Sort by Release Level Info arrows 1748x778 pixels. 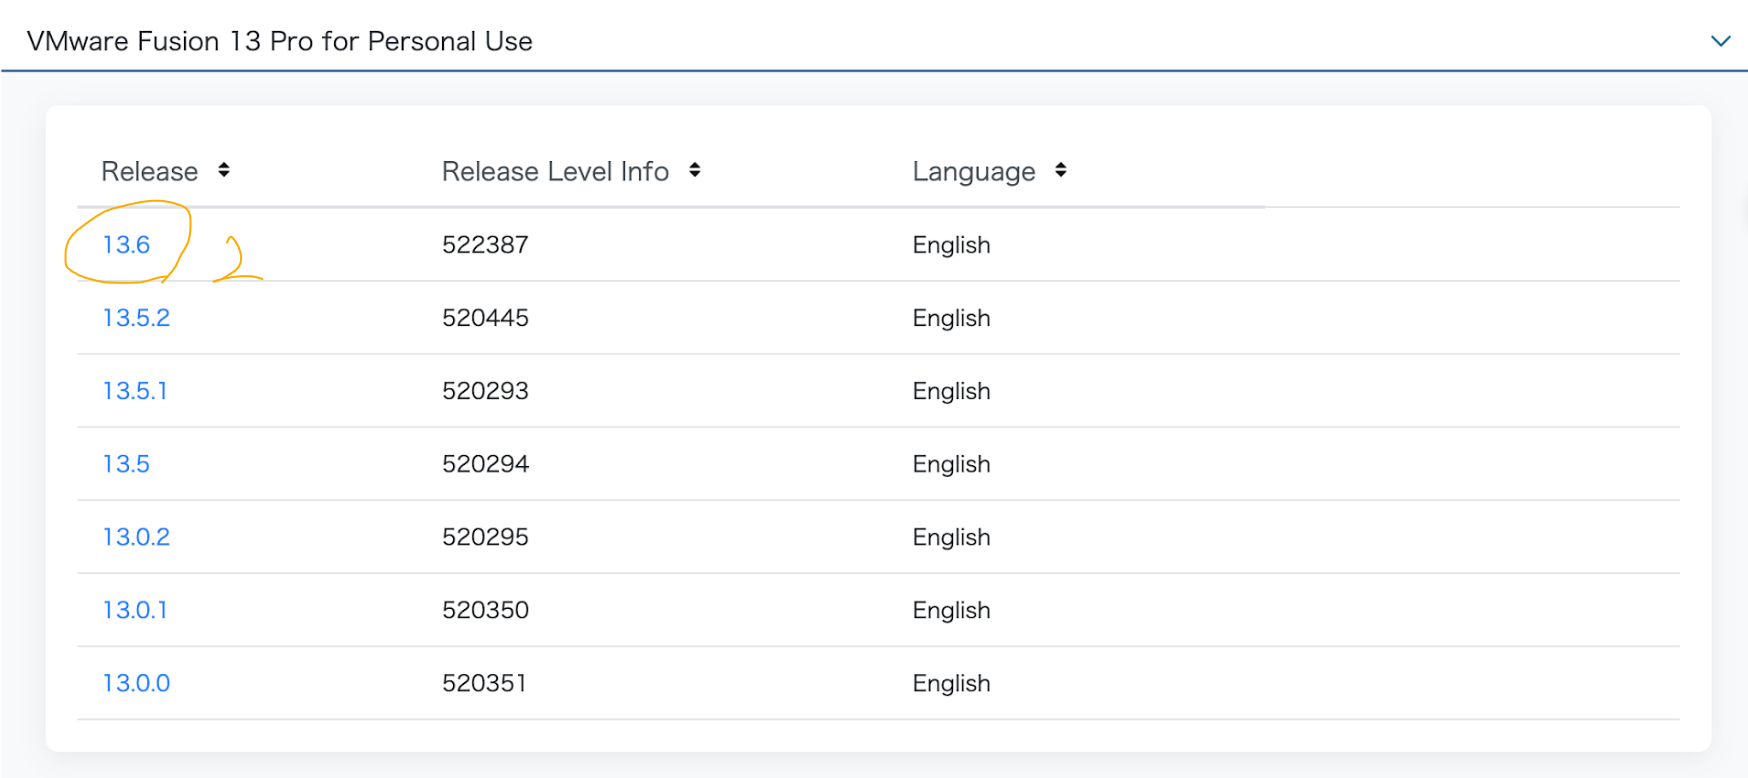pos(695,170)
